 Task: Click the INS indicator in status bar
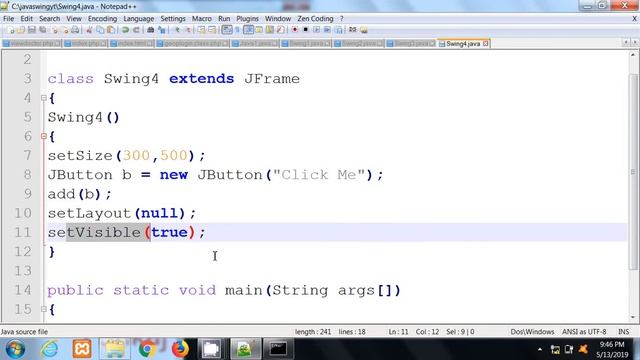point(623,332)
